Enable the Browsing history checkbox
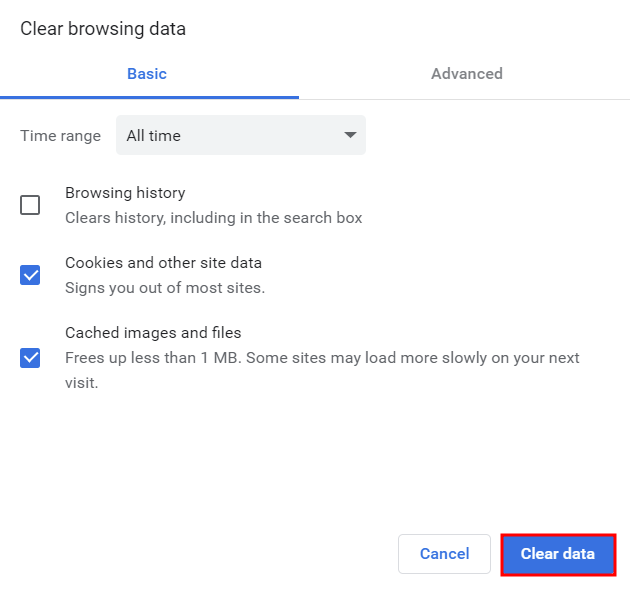 tap(30, 205)
